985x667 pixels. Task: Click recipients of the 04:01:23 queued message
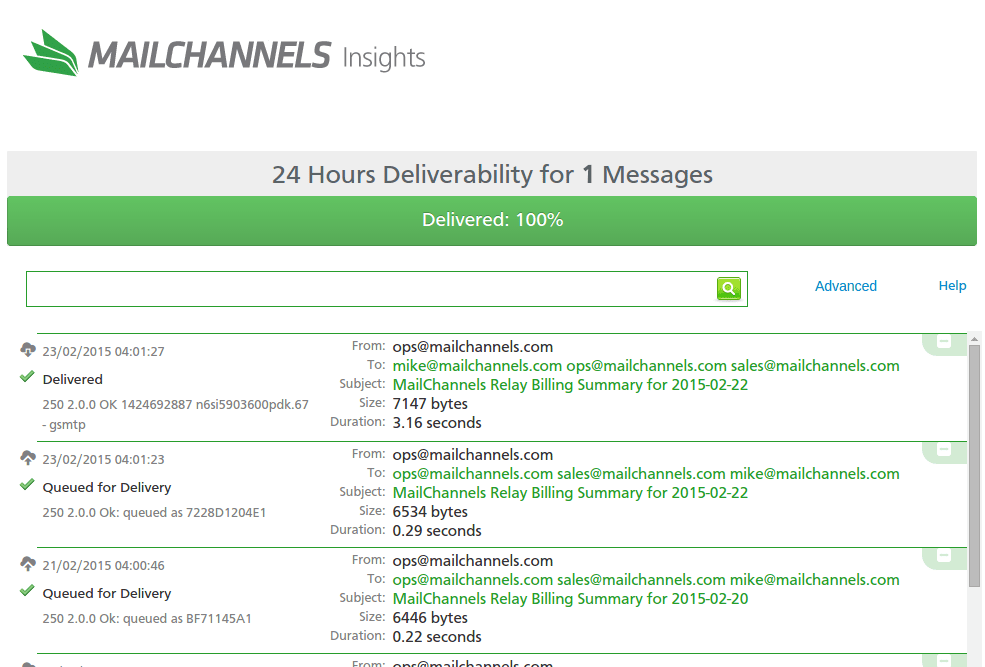[646, 474]
